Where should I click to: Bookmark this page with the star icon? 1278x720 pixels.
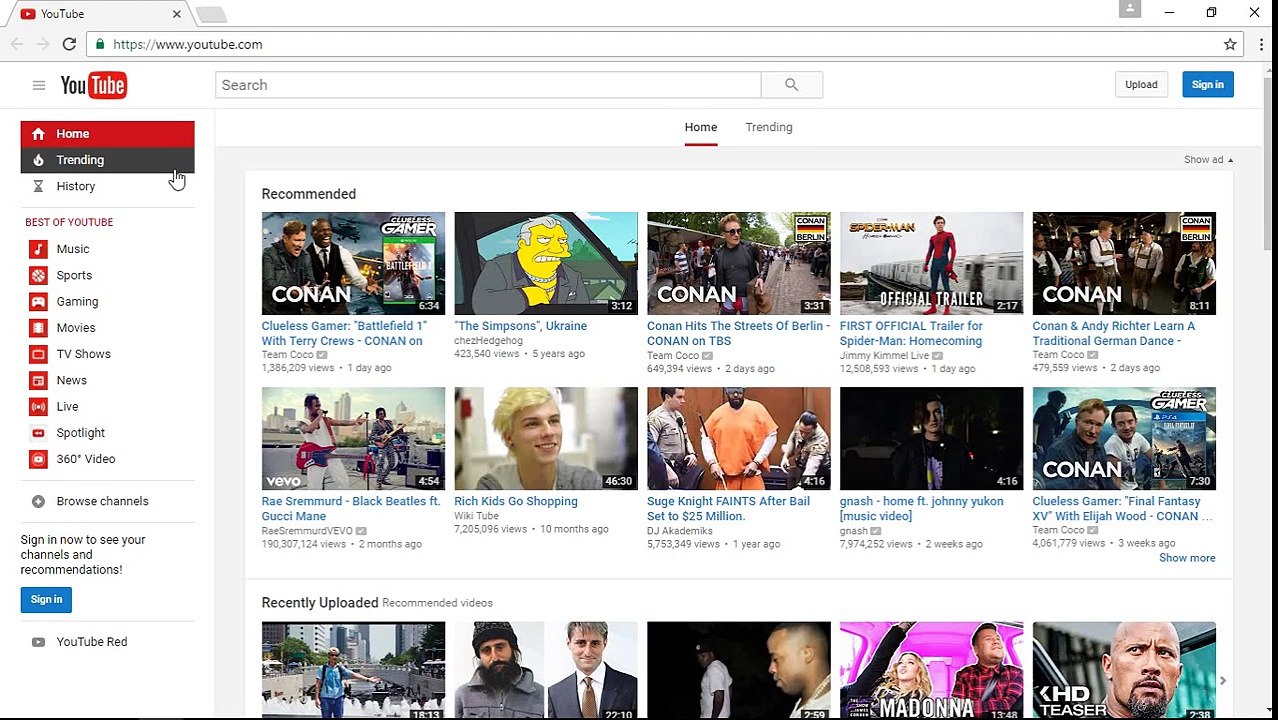tap(1230, 44)
